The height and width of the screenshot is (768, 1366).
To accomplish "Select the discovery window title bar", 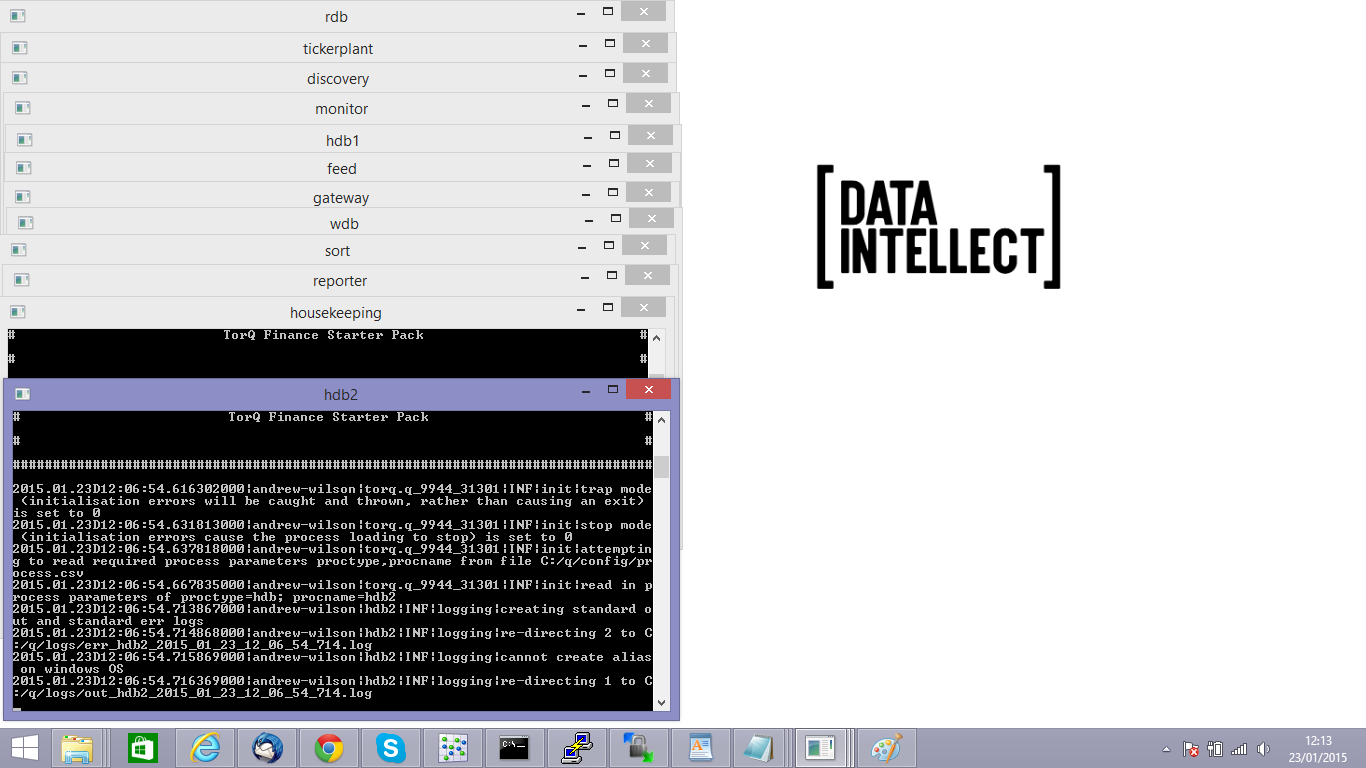I will pyautogui.click(x=338, y=79).
